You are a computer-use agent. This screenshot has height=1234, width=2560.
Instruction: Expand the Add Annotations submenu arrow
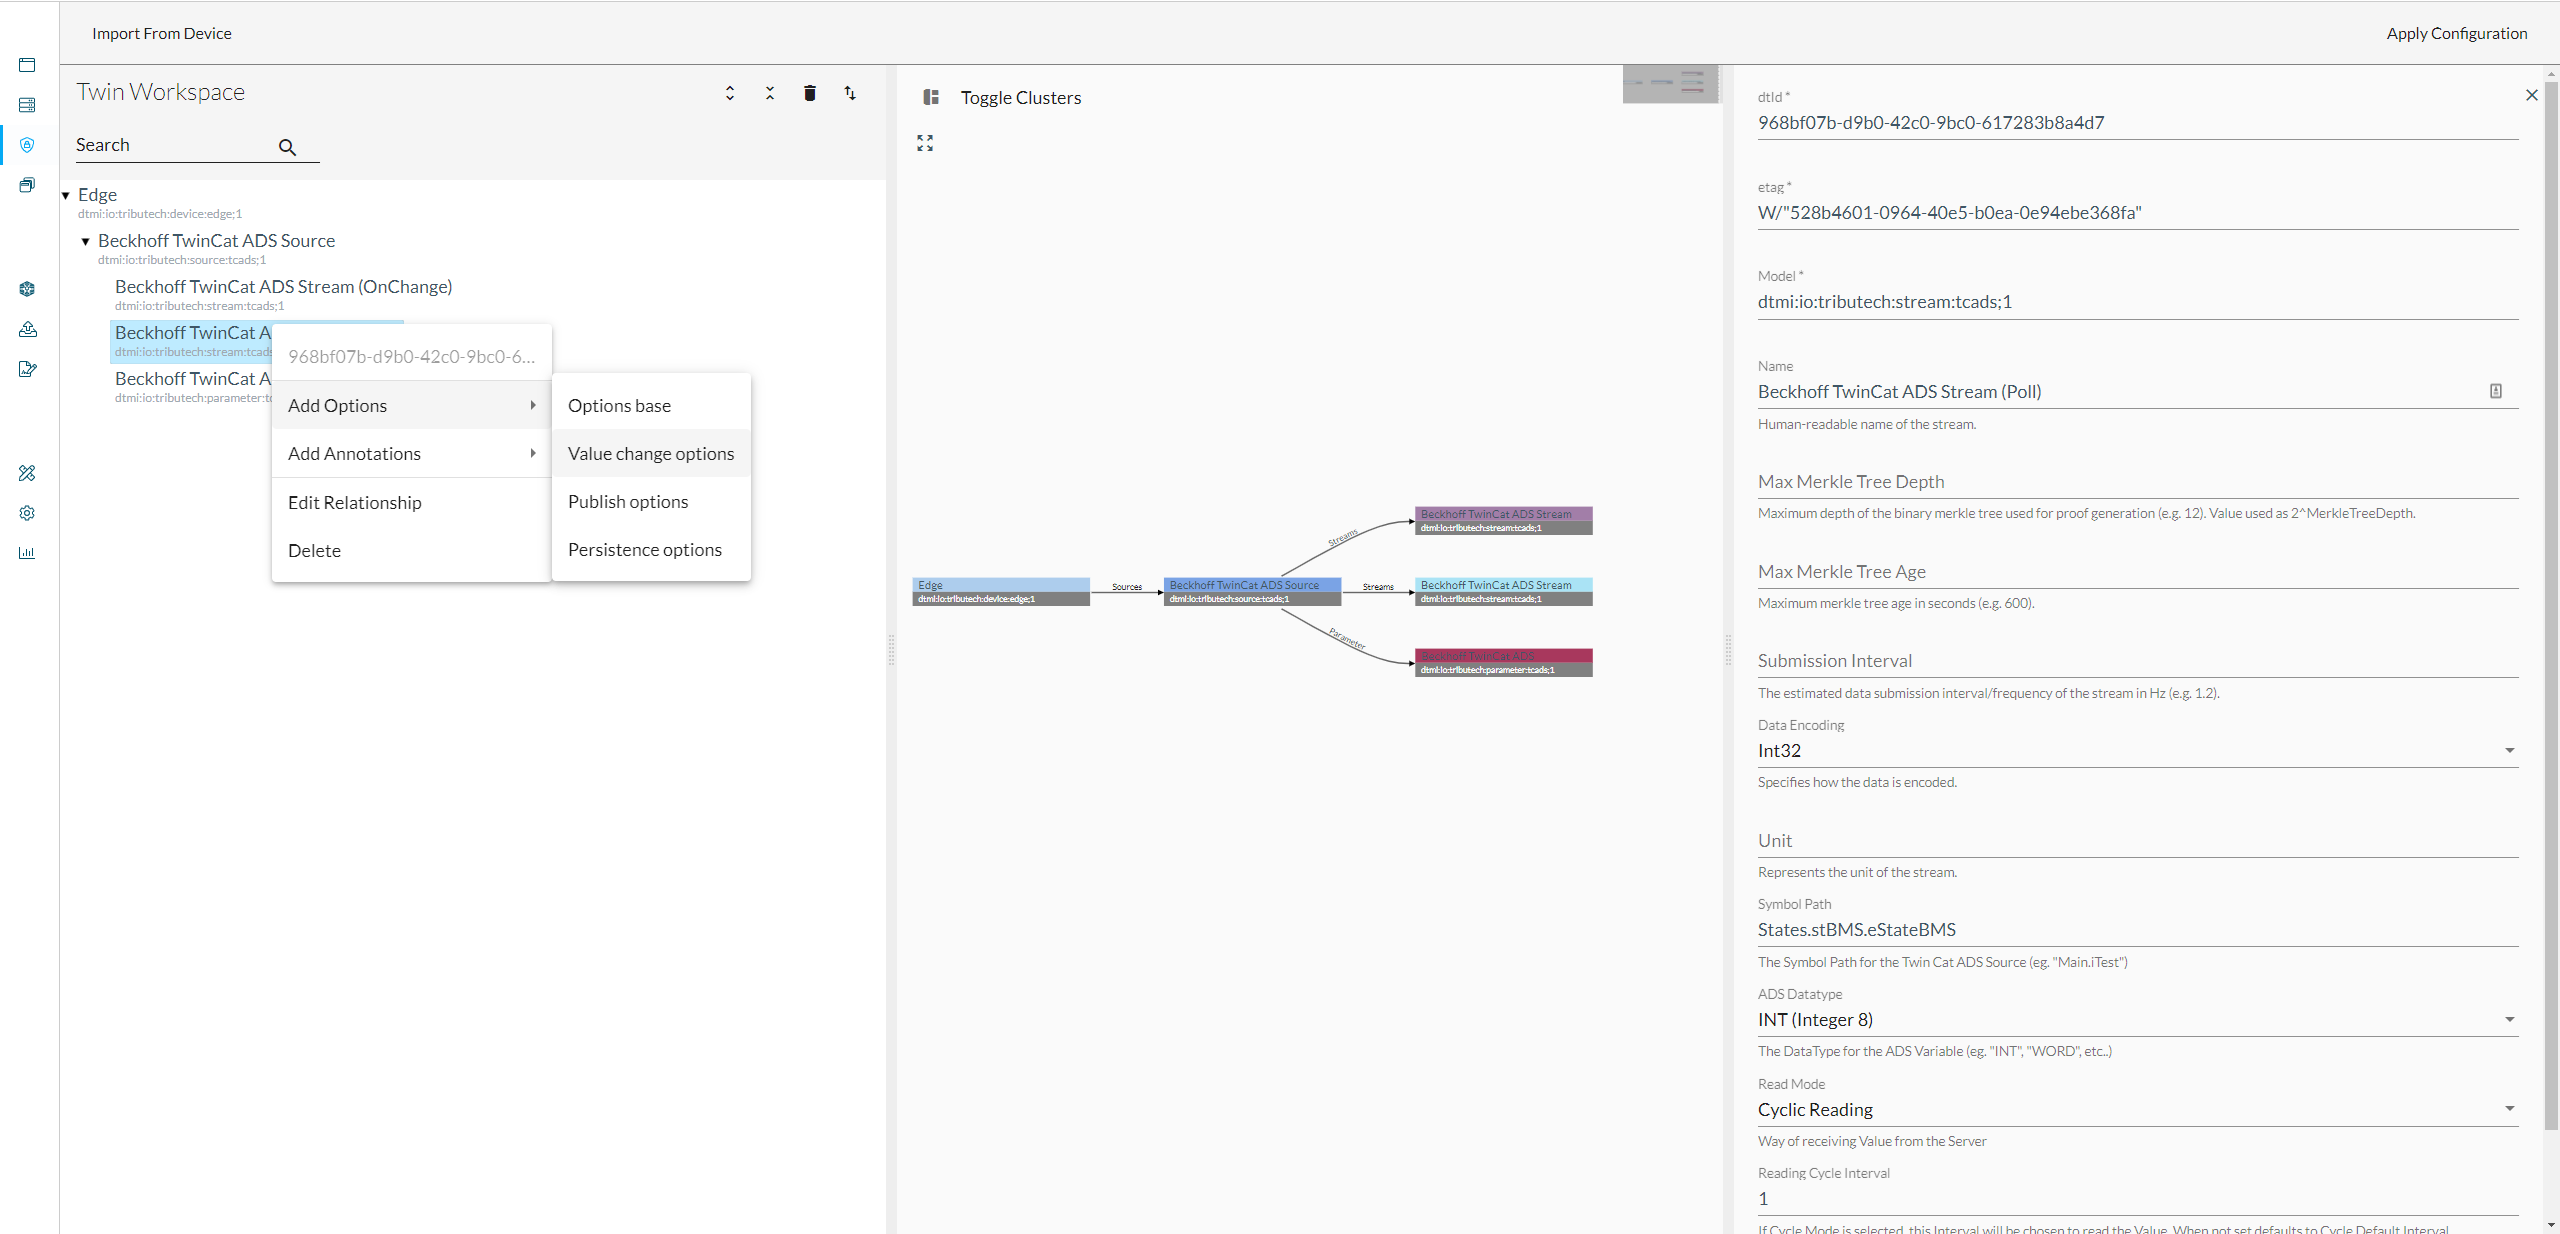click(533, 453)
